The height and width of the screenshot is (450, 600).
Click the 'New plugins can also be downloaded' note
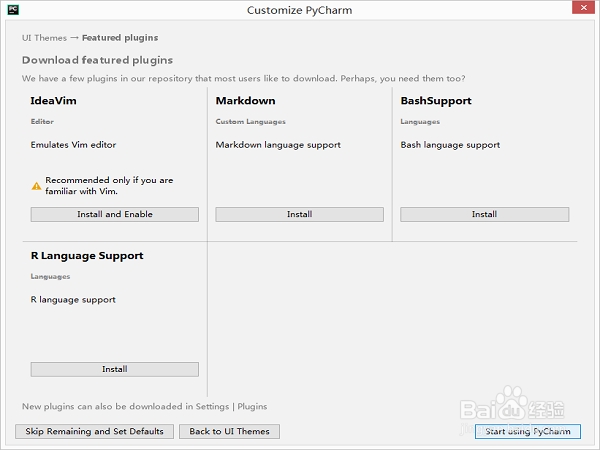point(145,406)
